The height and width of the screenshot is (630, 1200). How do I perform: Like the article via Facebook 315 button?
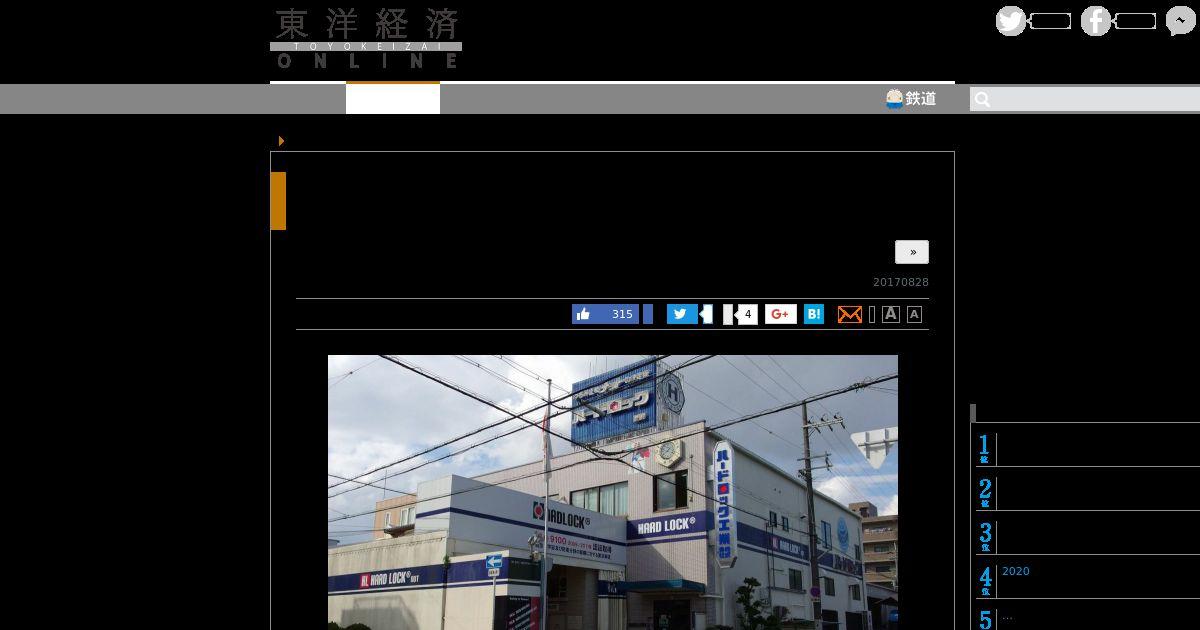tap(605, 314)
